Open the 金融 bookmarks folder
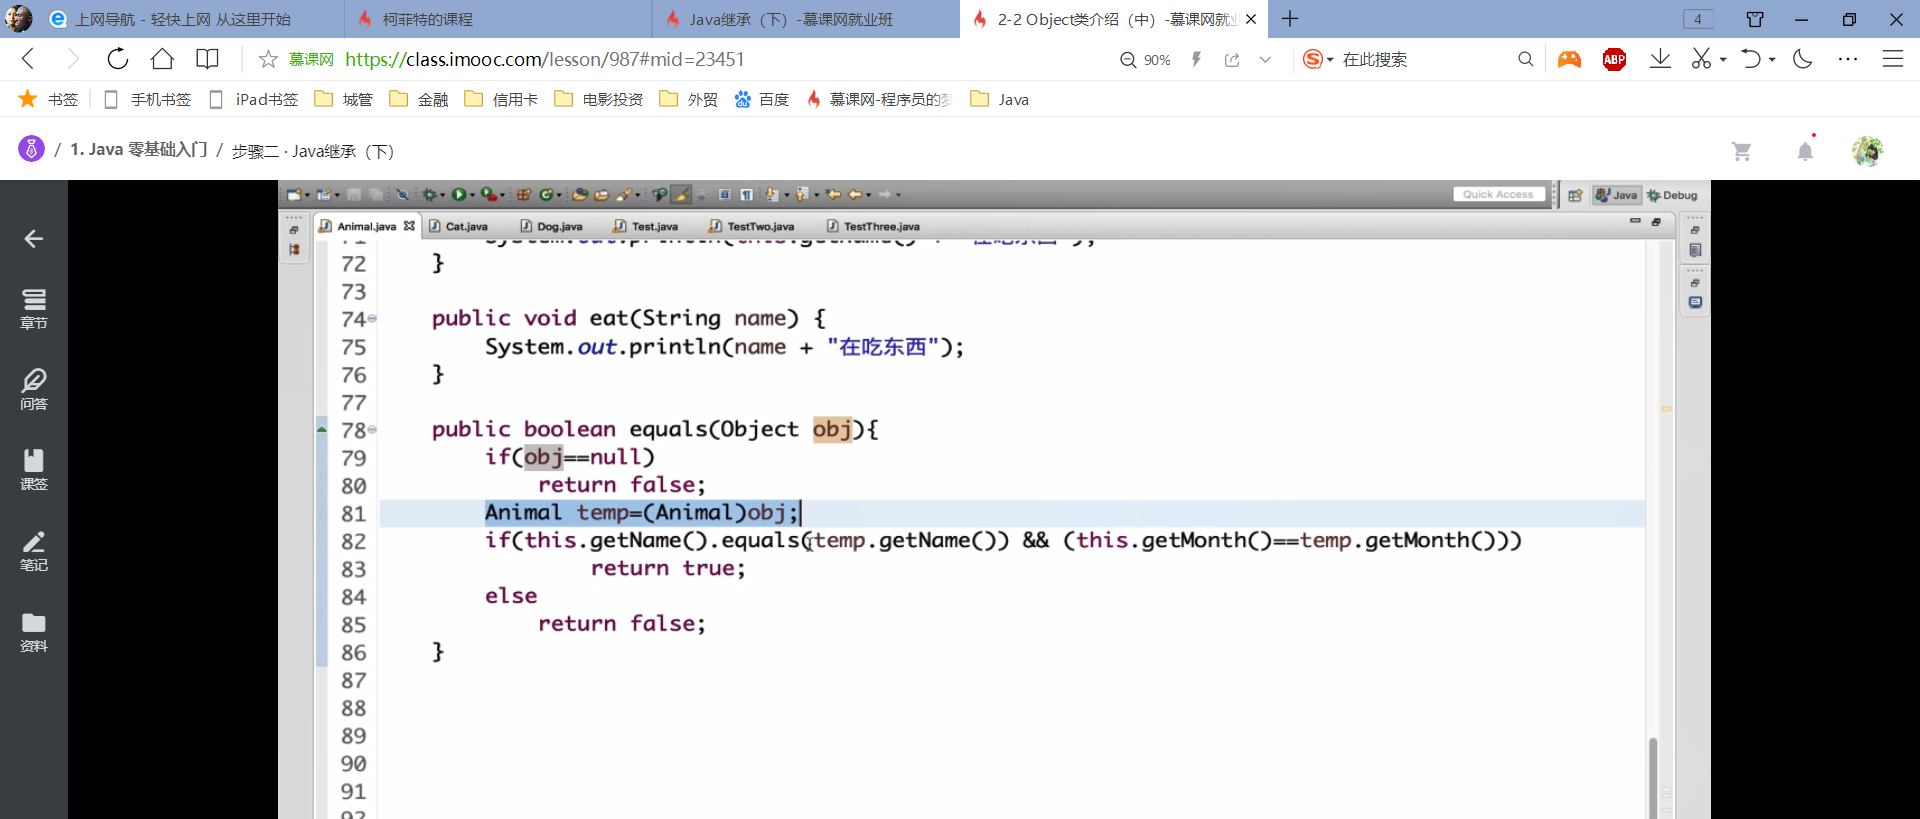 point(418,99)
